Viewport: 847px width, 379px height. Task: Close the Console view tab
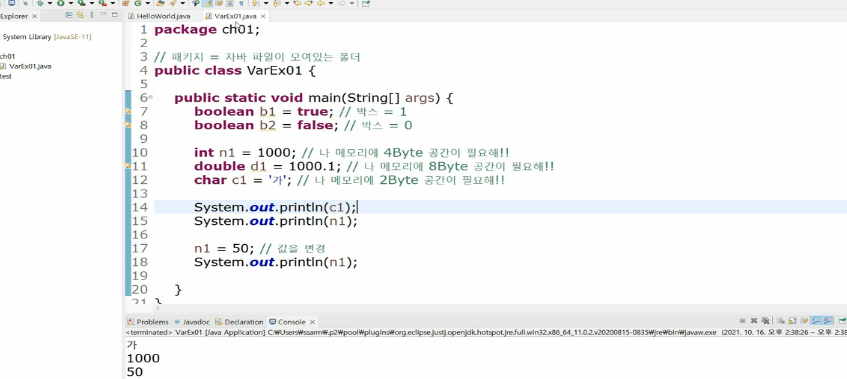[312, 322]
